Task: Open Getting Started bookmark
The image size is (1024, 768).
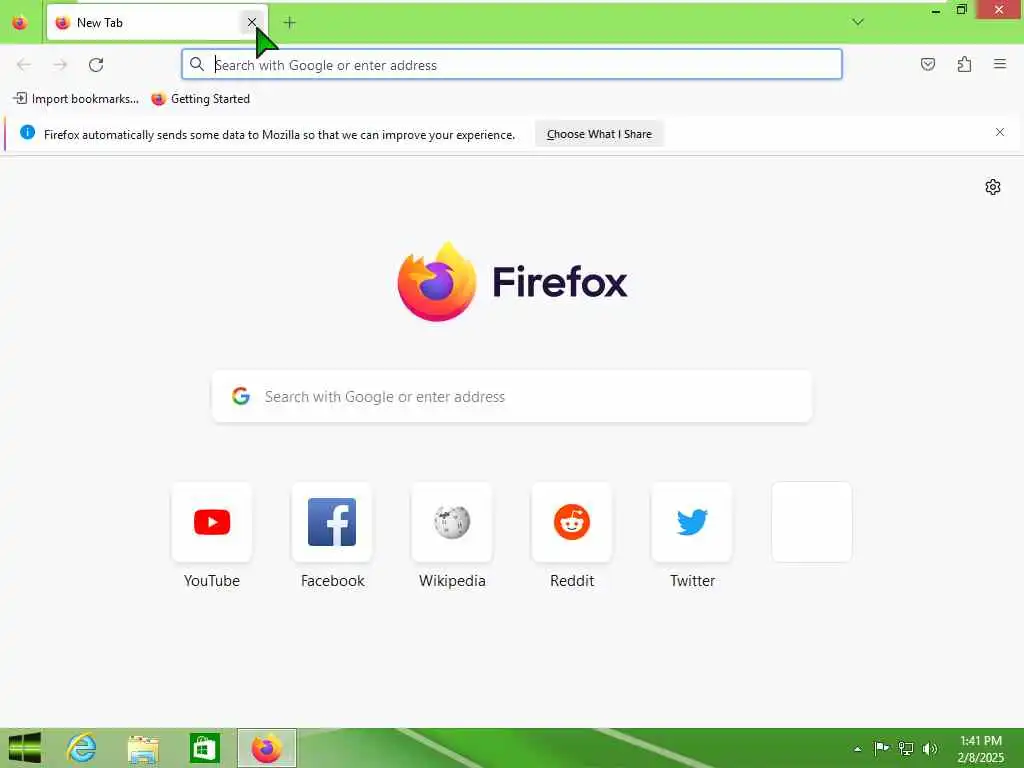Action: click(200, 99)
